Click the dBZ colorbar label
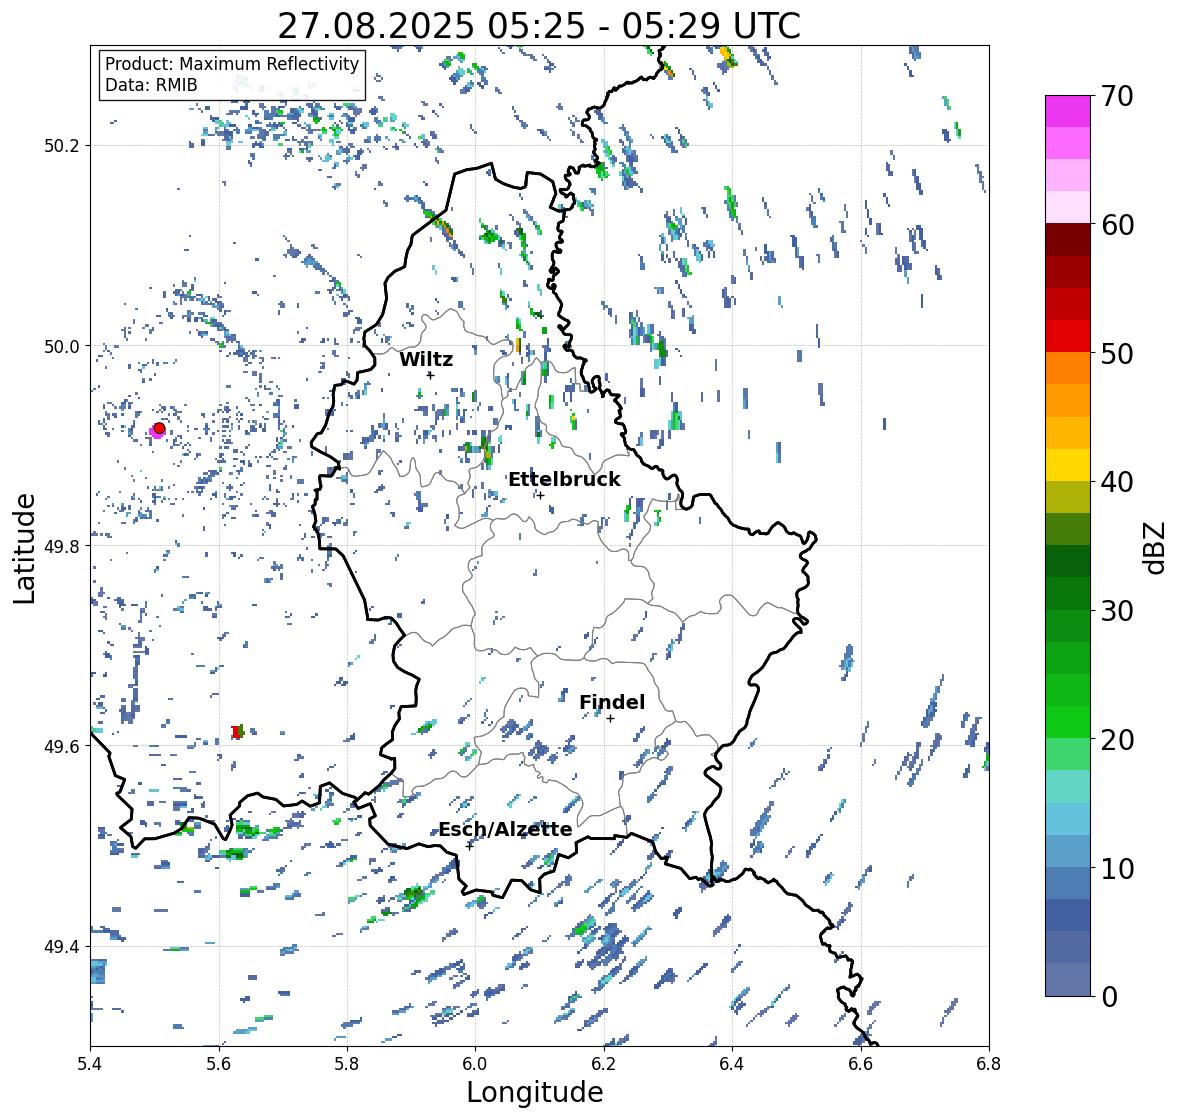Screen dimensions: 1179x1117 [x=1156, y=547]
